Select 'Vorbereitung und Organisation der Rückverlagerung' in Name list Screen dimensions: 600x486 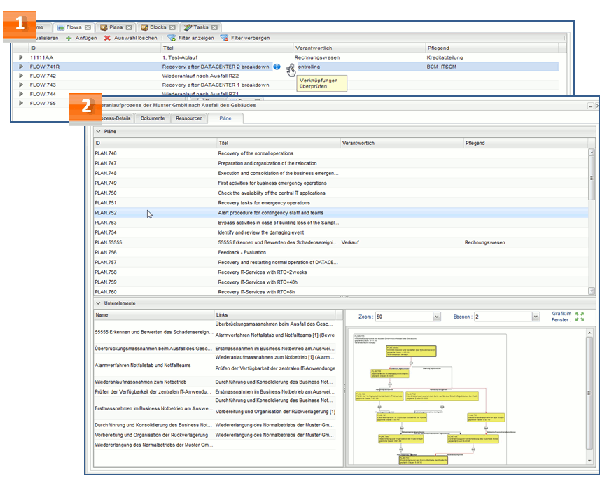(154, 435)
